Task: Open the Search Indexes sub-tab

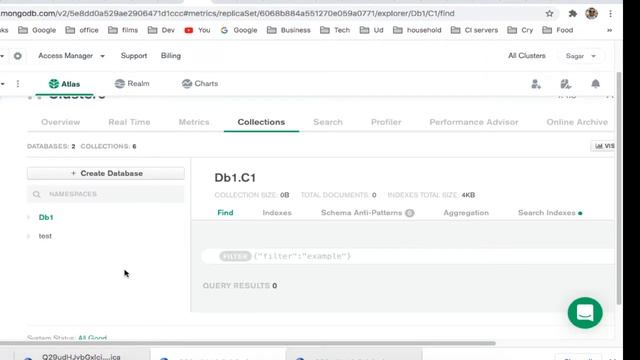Action: [550, 213]
